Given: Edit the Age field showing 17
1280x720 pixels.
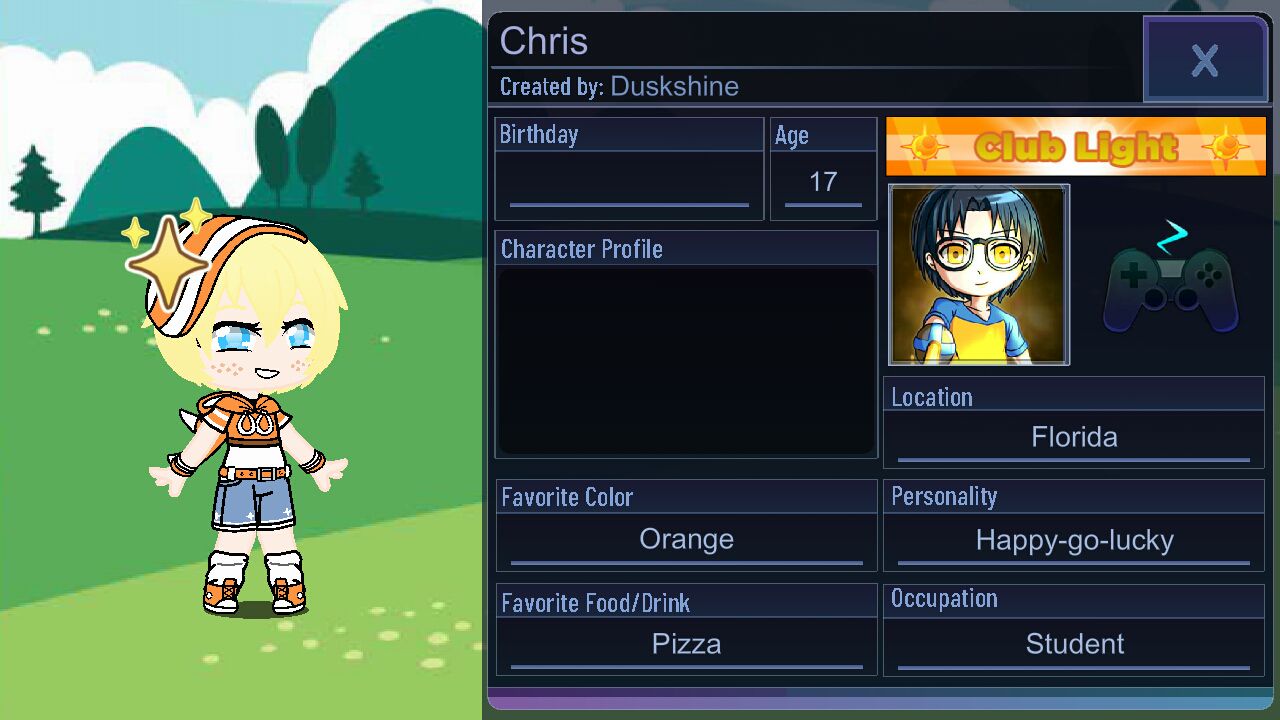Looking at the screenshot, I should pyautogui.click(x=823, y=185).
